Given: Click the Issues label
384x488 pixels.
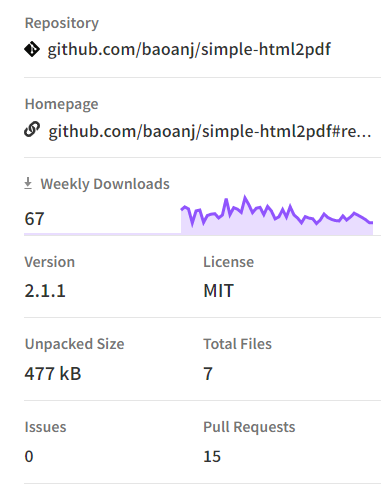Looking at the screenshot, I should tap(45, 427).
